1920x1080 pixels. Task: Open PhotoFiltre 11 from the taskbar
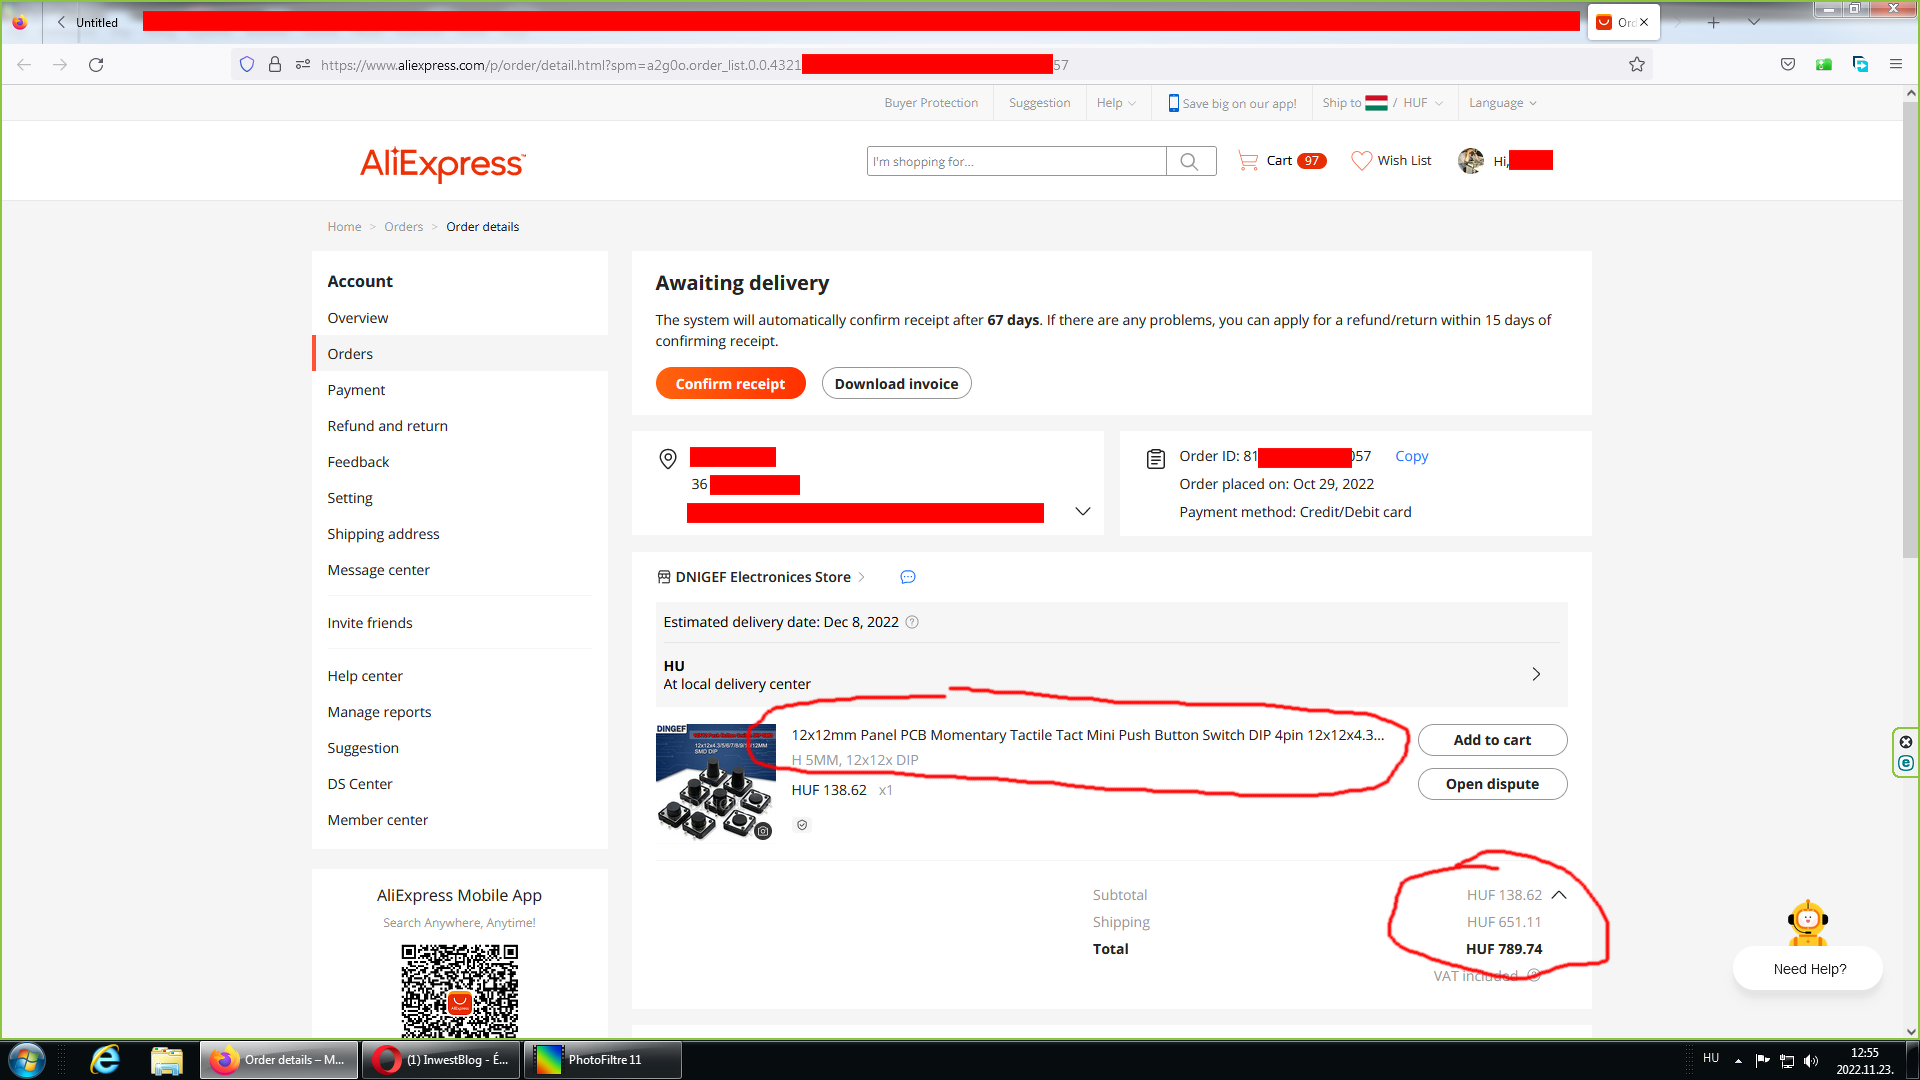point(603,1060)
